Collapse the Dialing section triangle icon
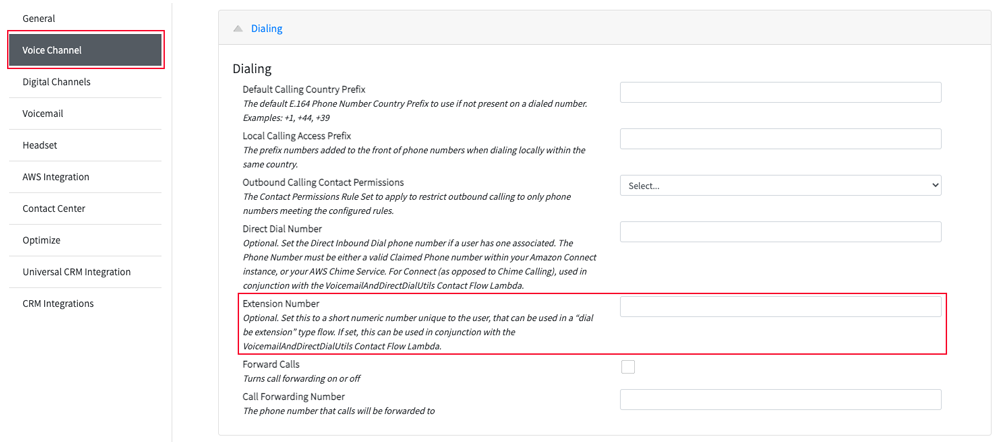The width and height of the screenshot is (1000, 442). pos(238,29)
